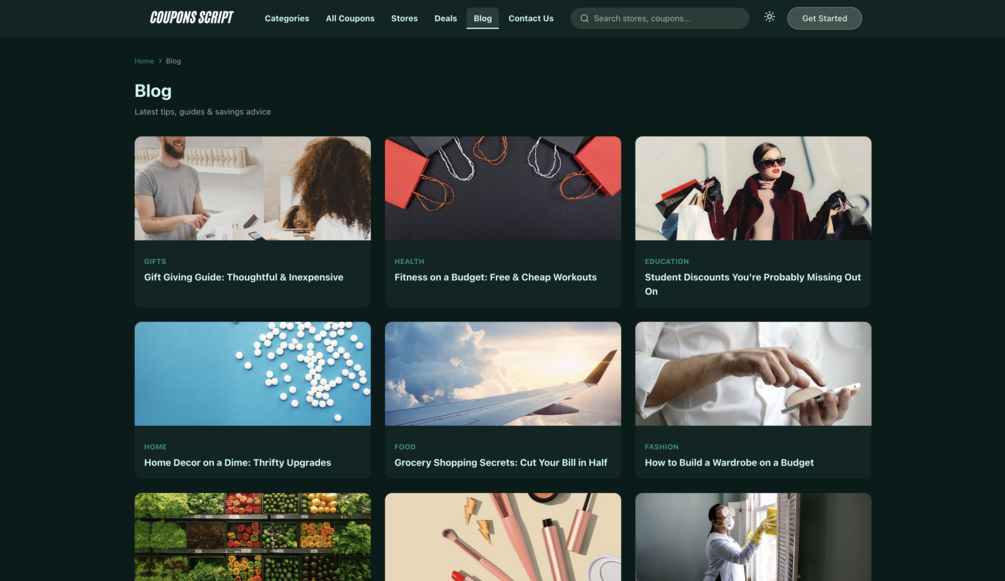This screenshot has height=581, width=1005.
Task: Open the makeup brushes article image
Action: (503, 537)
